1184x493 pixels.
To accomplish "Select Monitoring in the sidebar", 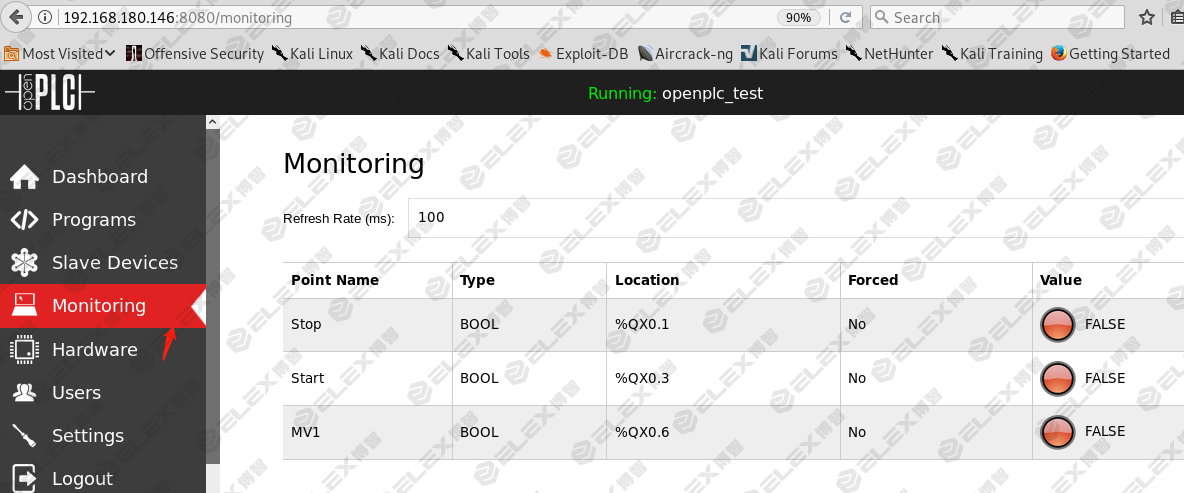I will point(99,306).
